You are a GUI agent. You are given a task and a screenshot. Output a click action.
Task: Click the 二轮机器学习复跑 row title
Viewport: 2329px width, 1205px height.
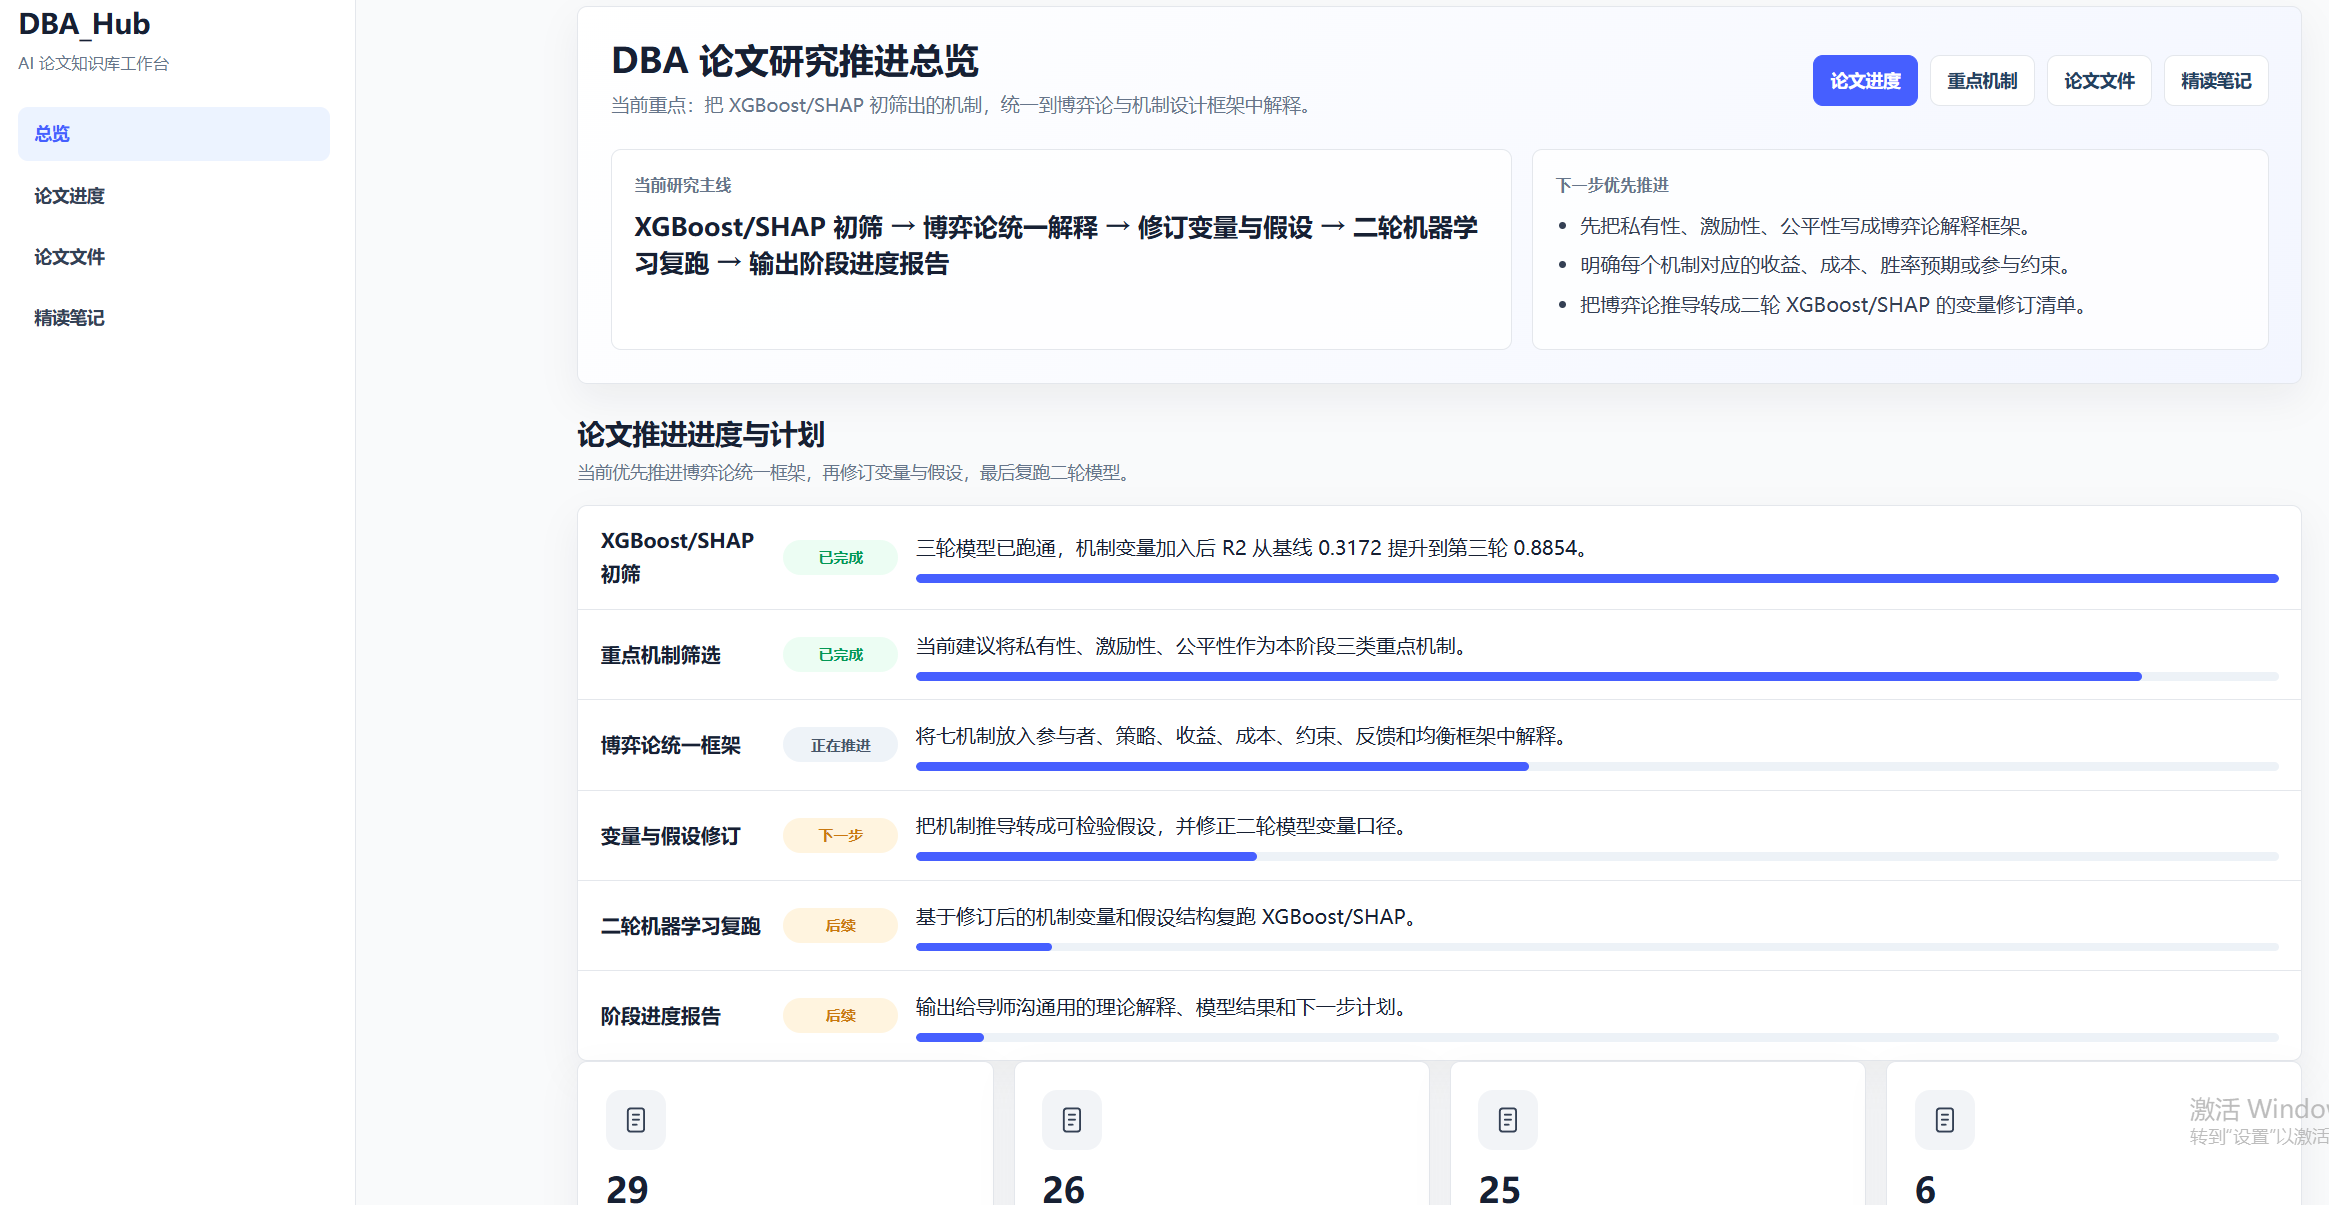click(680, 926)
